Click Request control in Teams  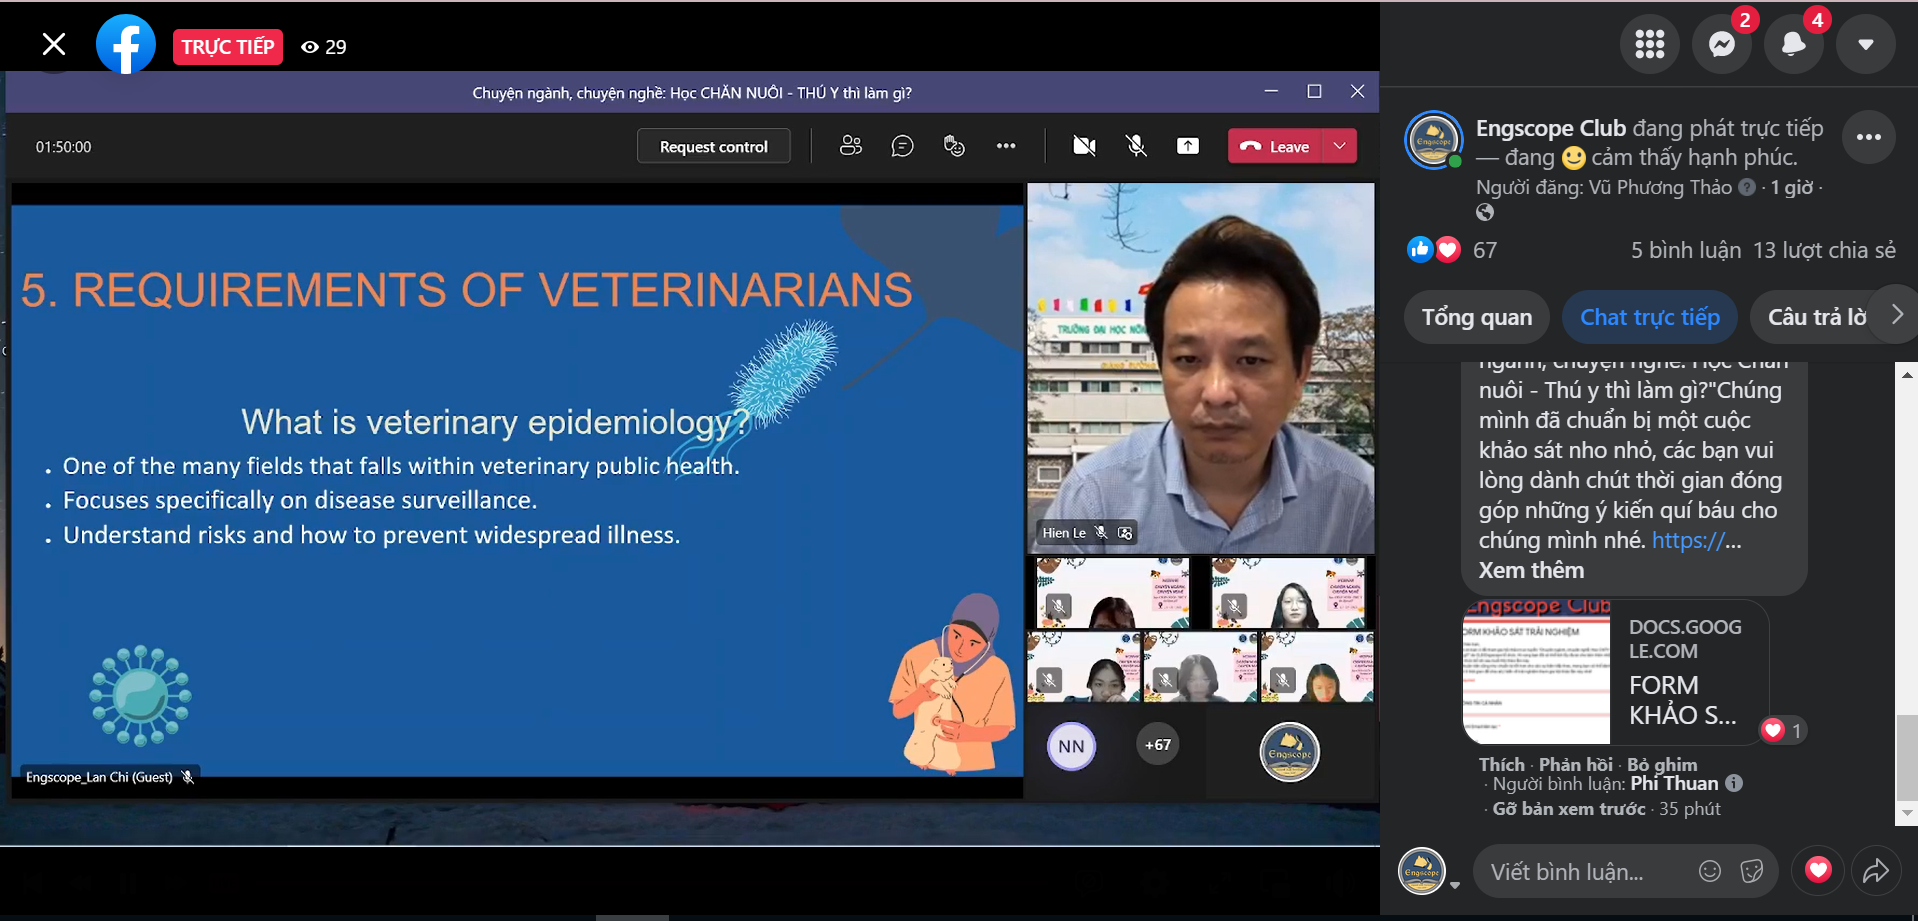(713, 146)
